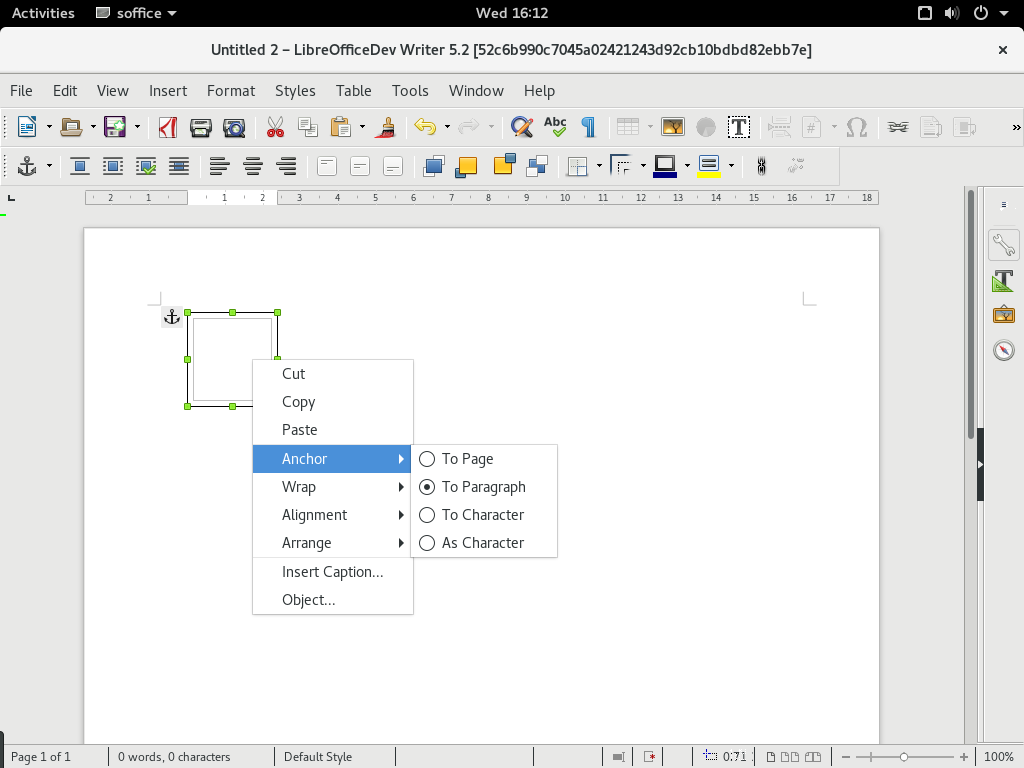Expand the anchor toolbar dropdown arrow
1024x768 pixels.
(x=49, y=167)
